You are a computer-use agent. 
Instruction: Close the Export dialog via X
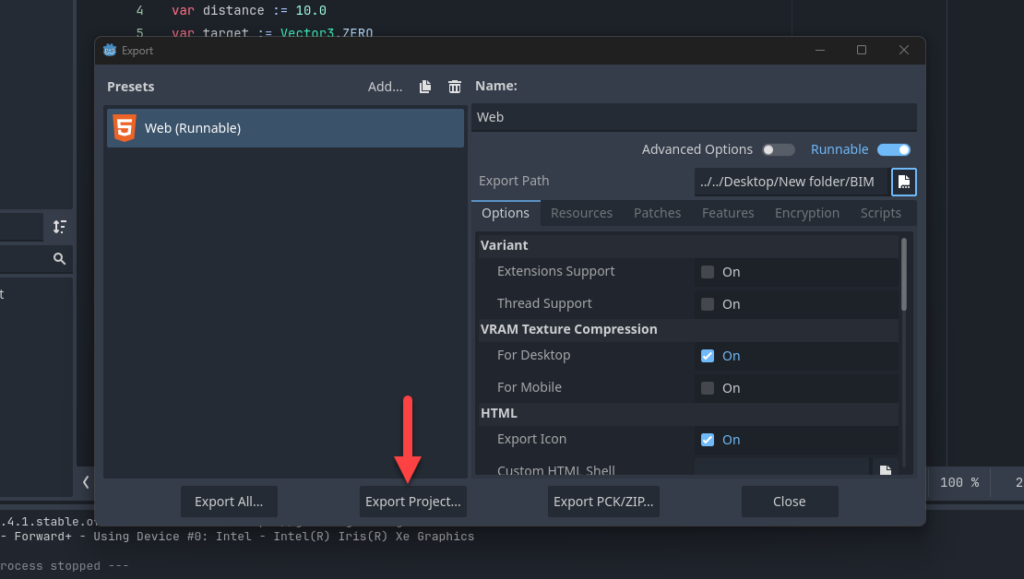tap(904, 50)
